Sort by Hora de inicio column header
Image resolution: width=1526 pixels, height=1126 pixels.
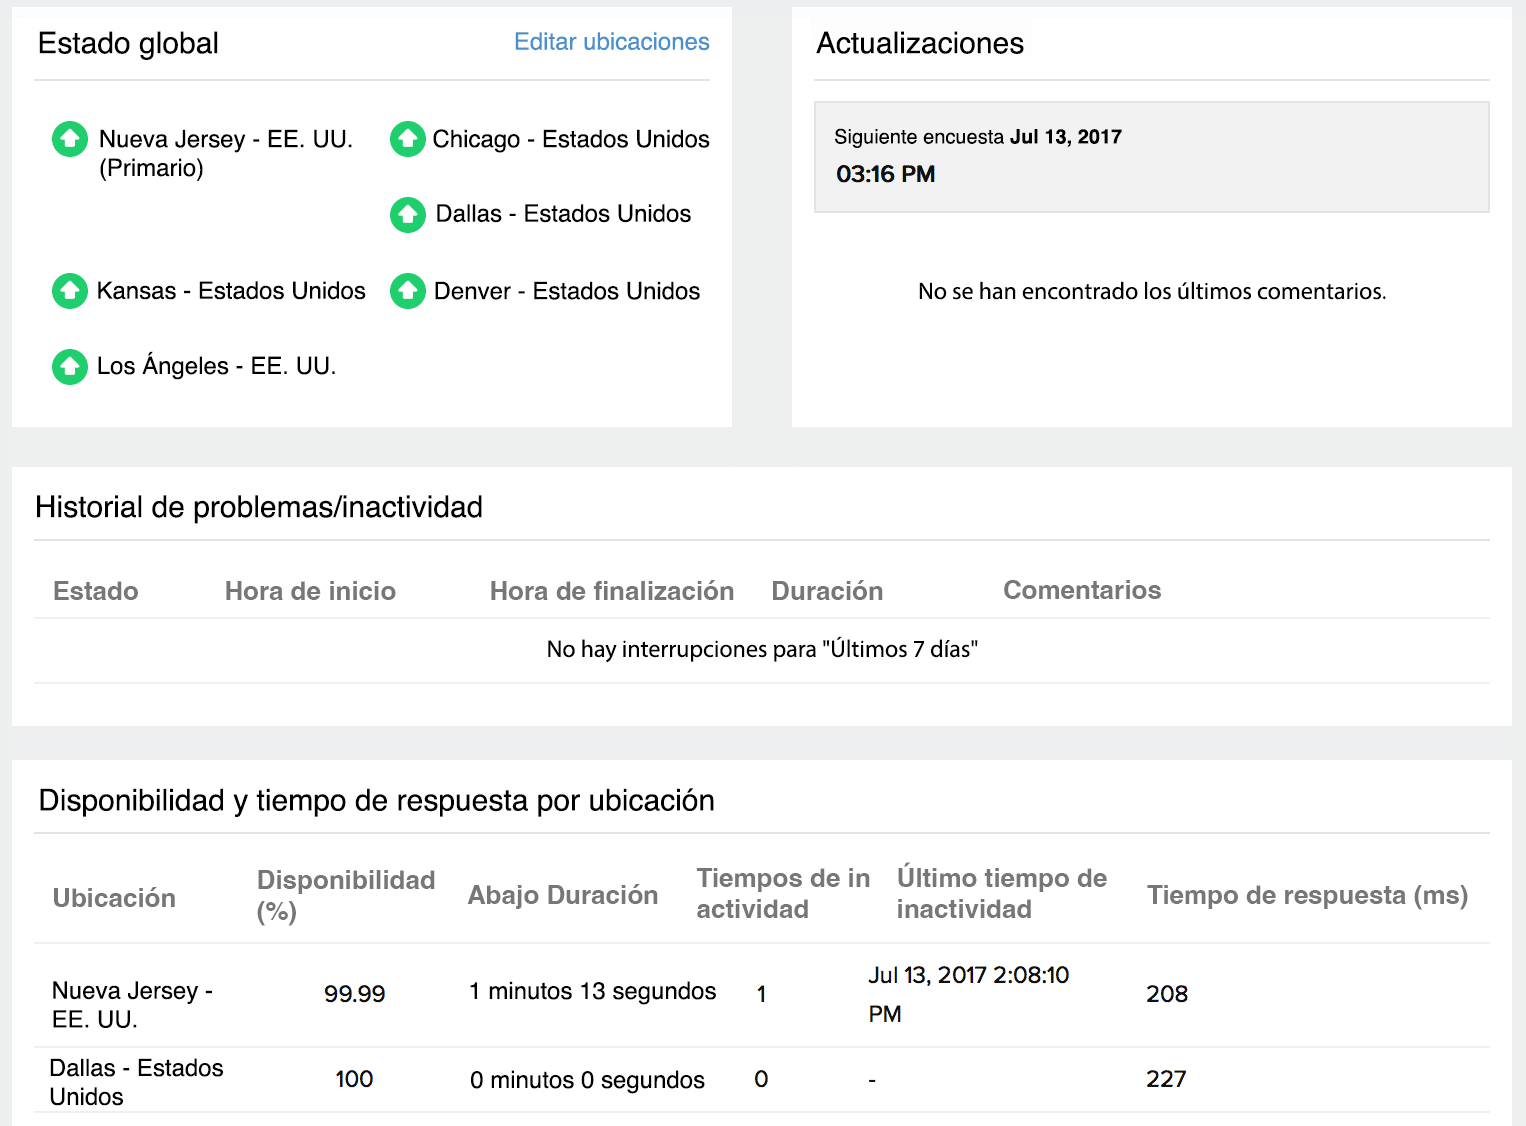tap(310, 591)
